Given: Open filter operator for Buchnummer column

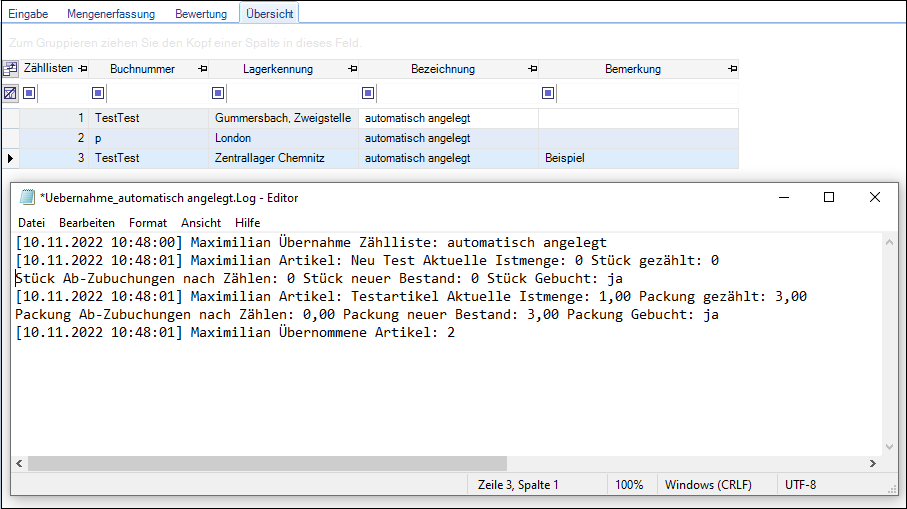Looking at the screenshot, I should (x=98, y=93).
